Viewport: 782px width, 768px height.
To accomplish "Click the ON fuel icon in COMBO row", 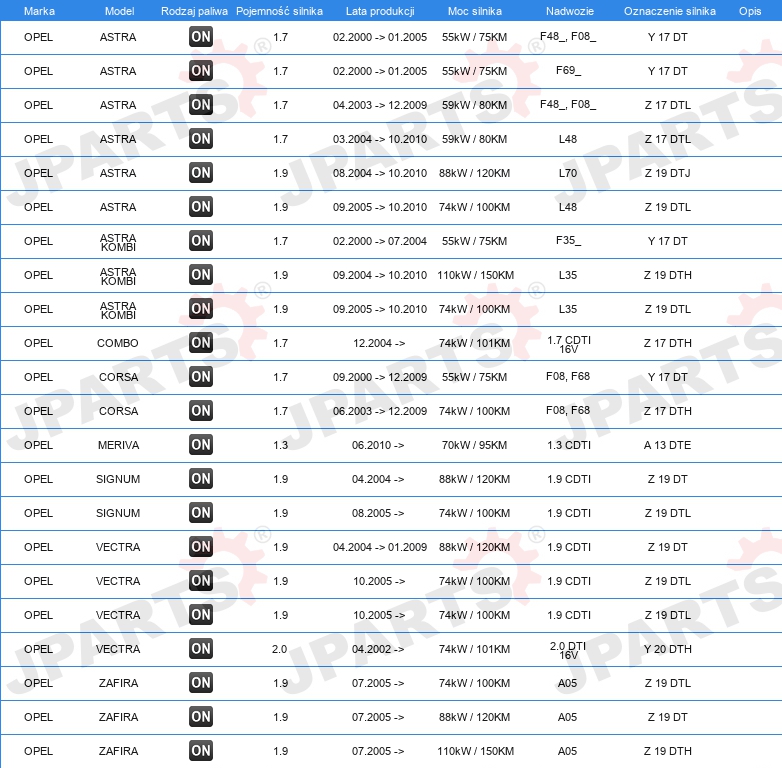I will click(201, 343).
